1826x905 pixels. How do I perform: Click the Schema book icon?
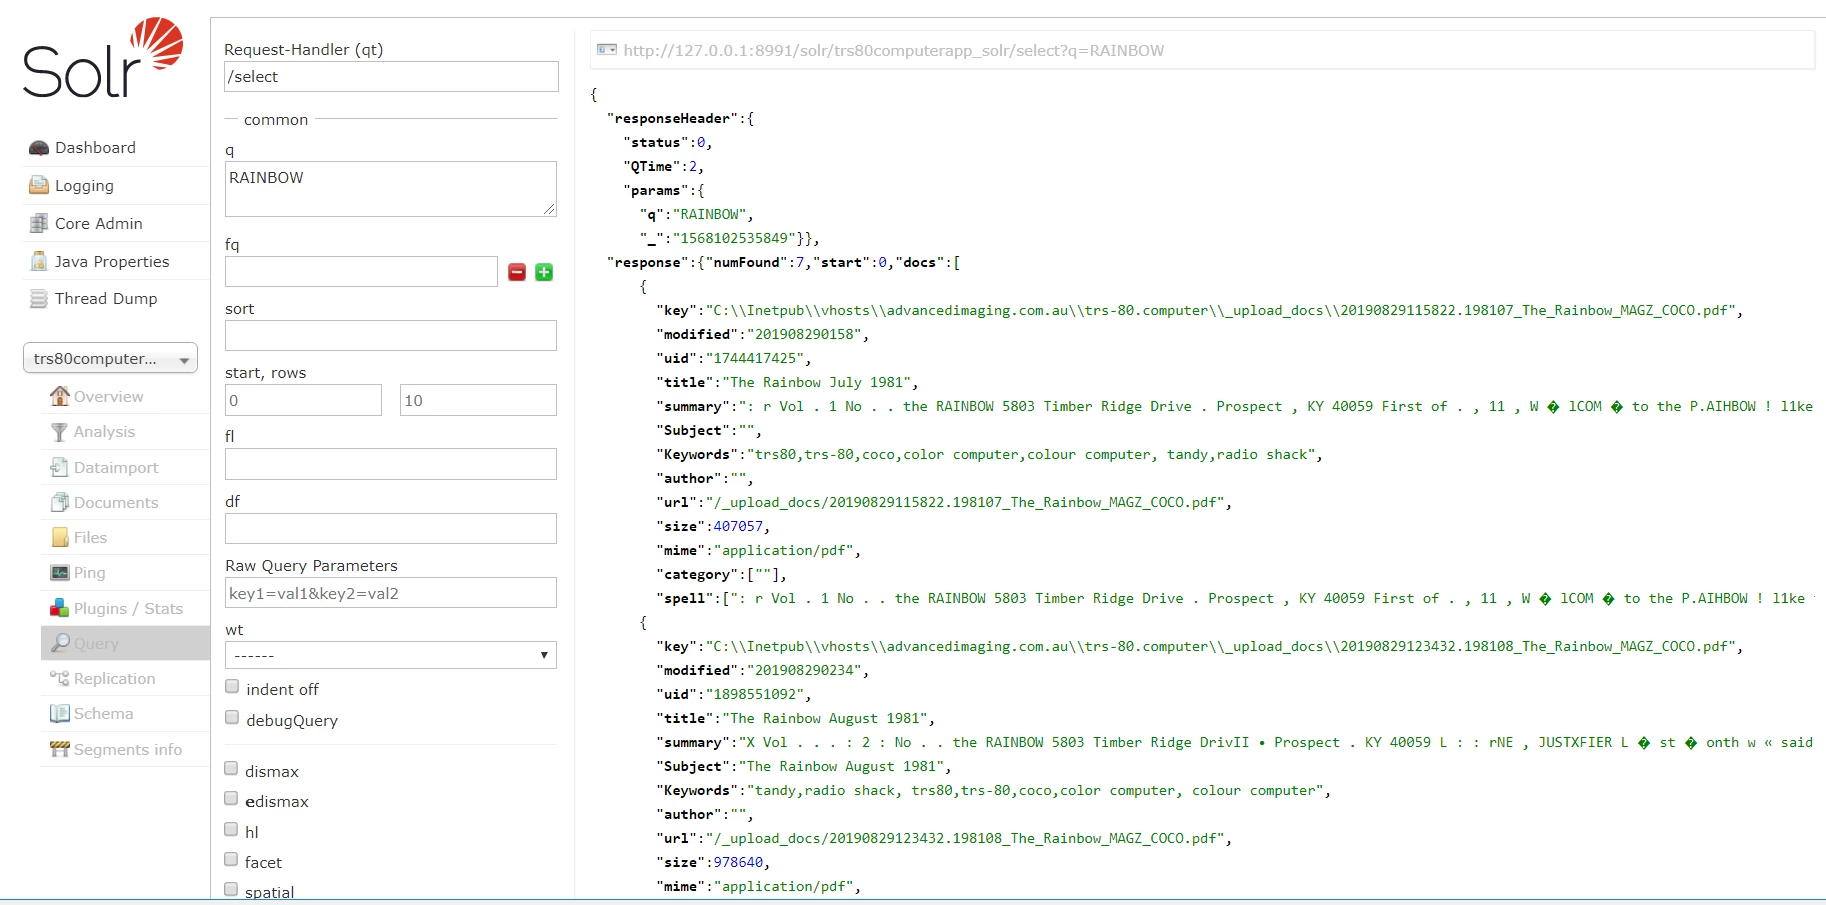60,714
